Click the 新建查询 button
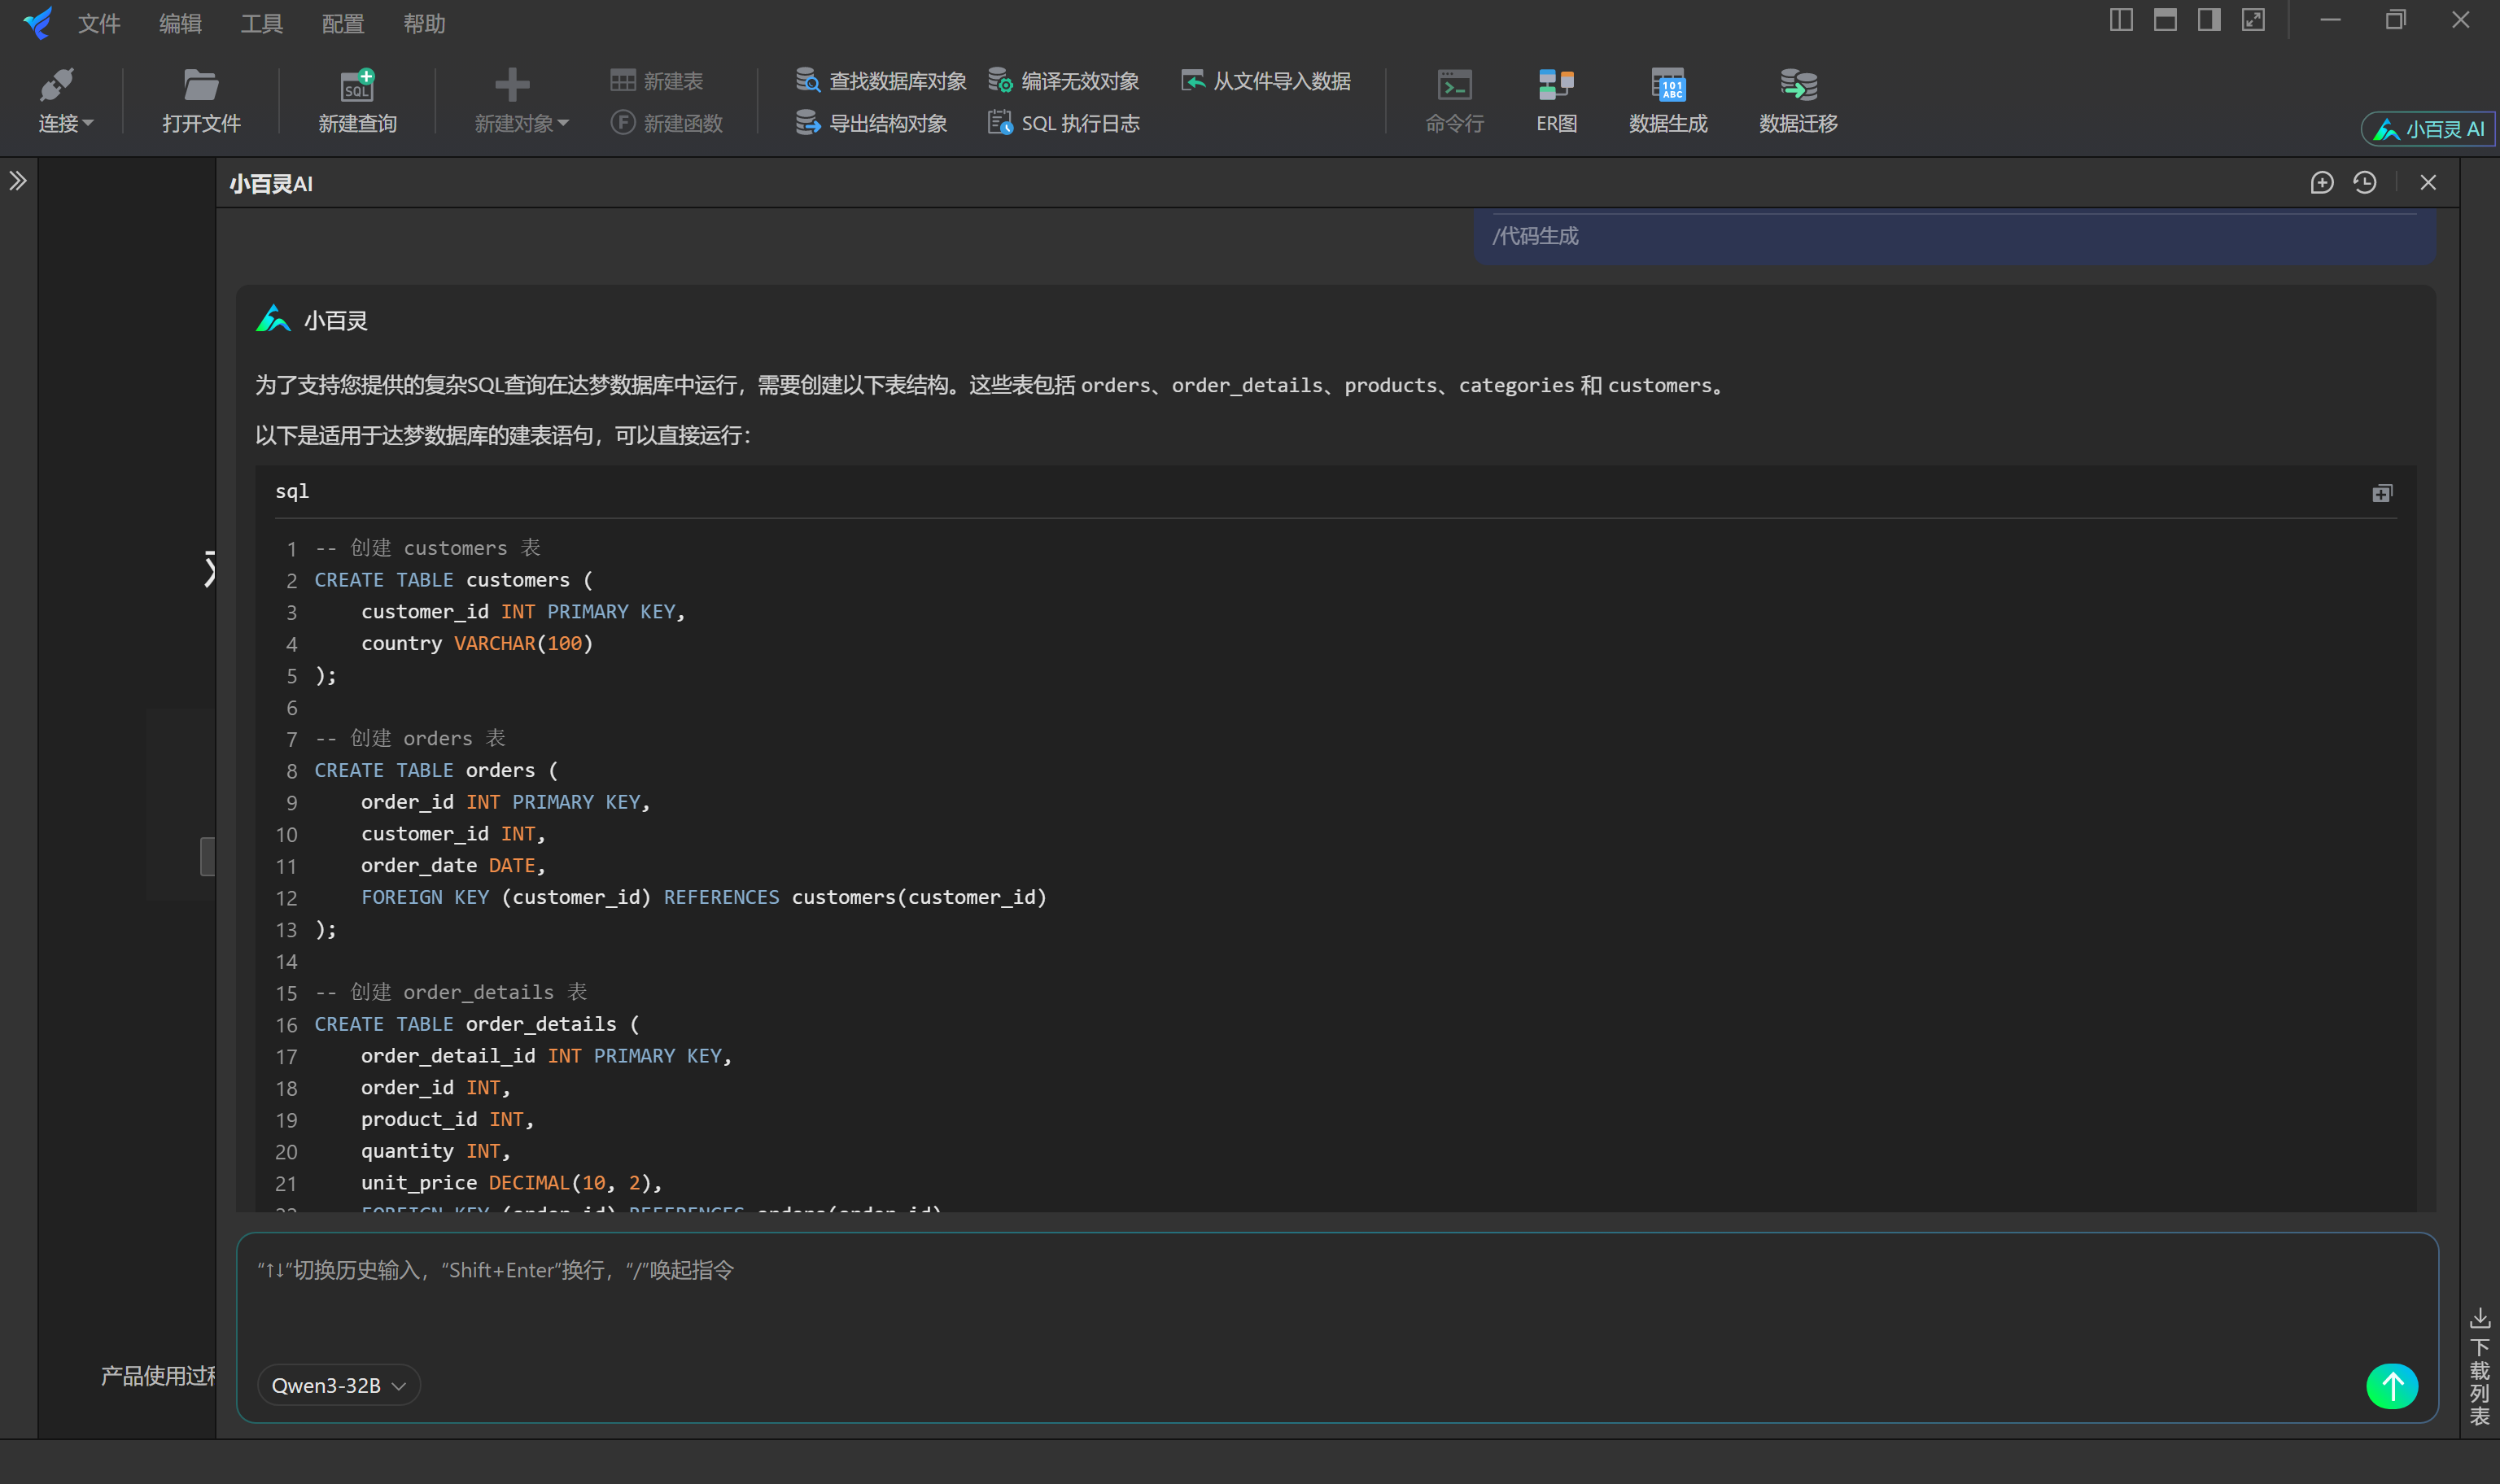 pos(357,99)
